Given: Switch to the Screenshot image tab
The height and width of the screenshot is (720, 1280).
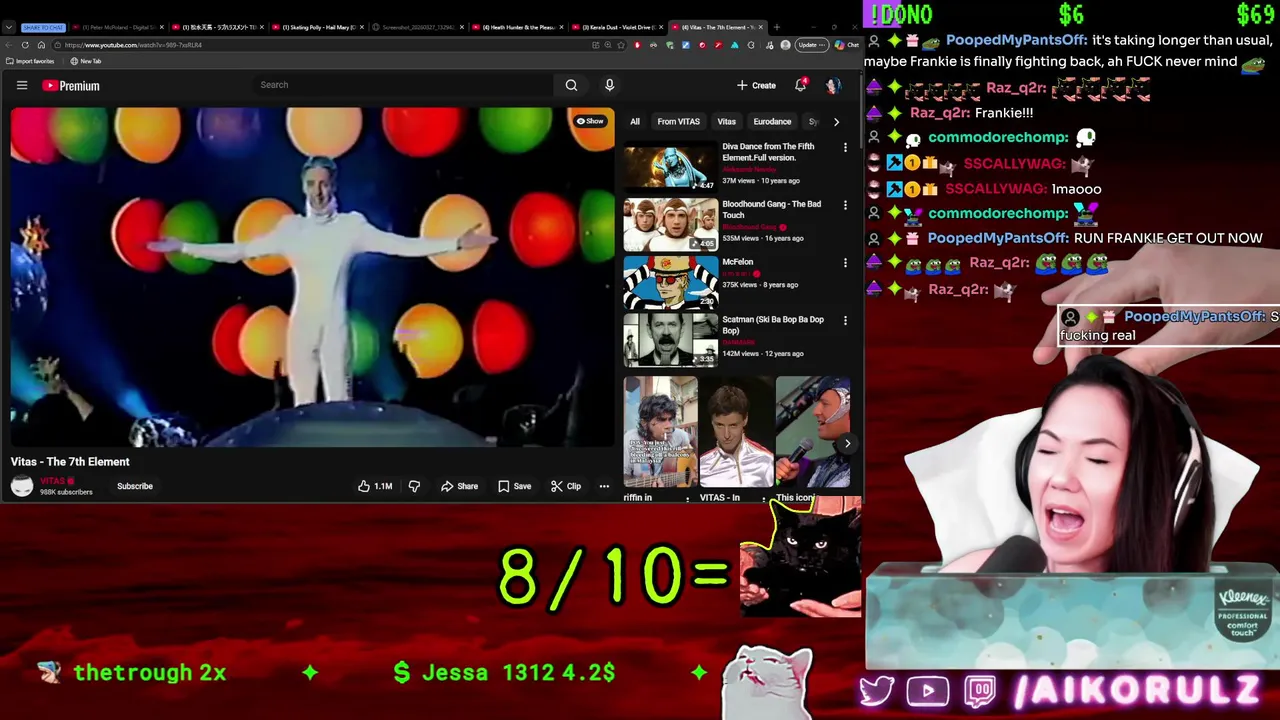Looking at the screenshot, I should click(417, 27).
